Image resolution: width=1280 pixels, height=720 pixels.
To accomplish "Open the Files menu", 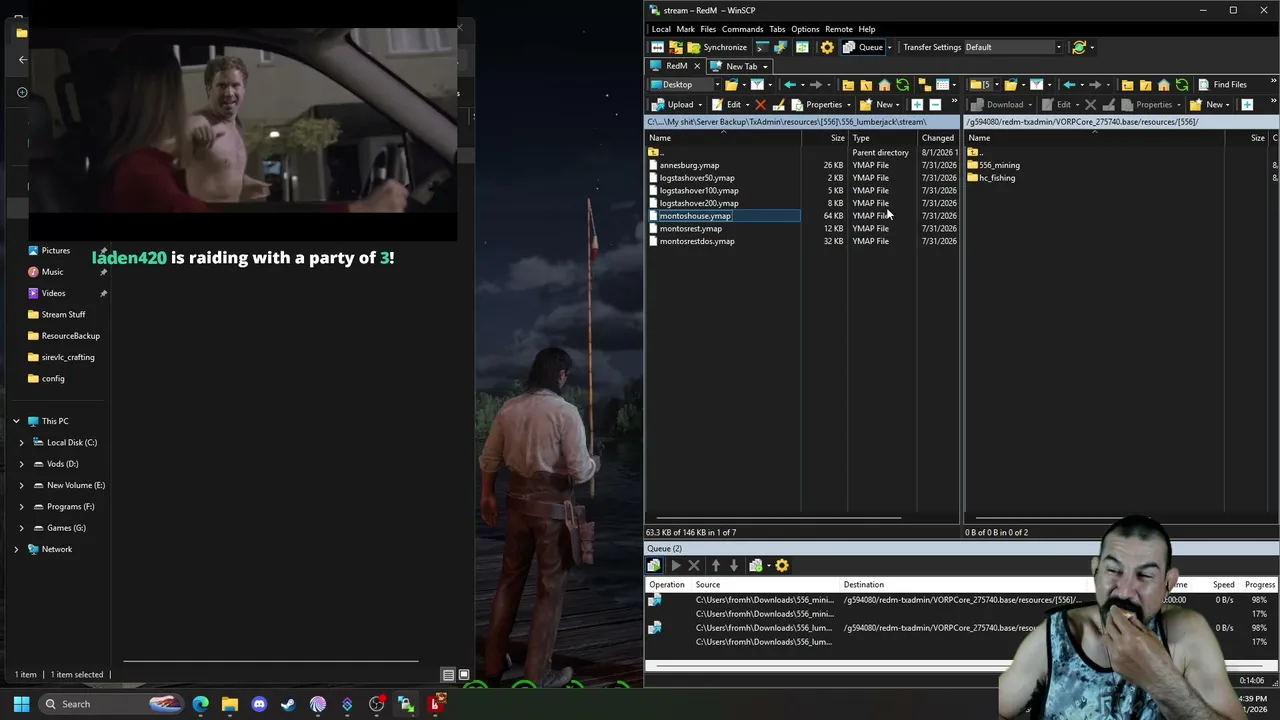I will coord(708,29).
